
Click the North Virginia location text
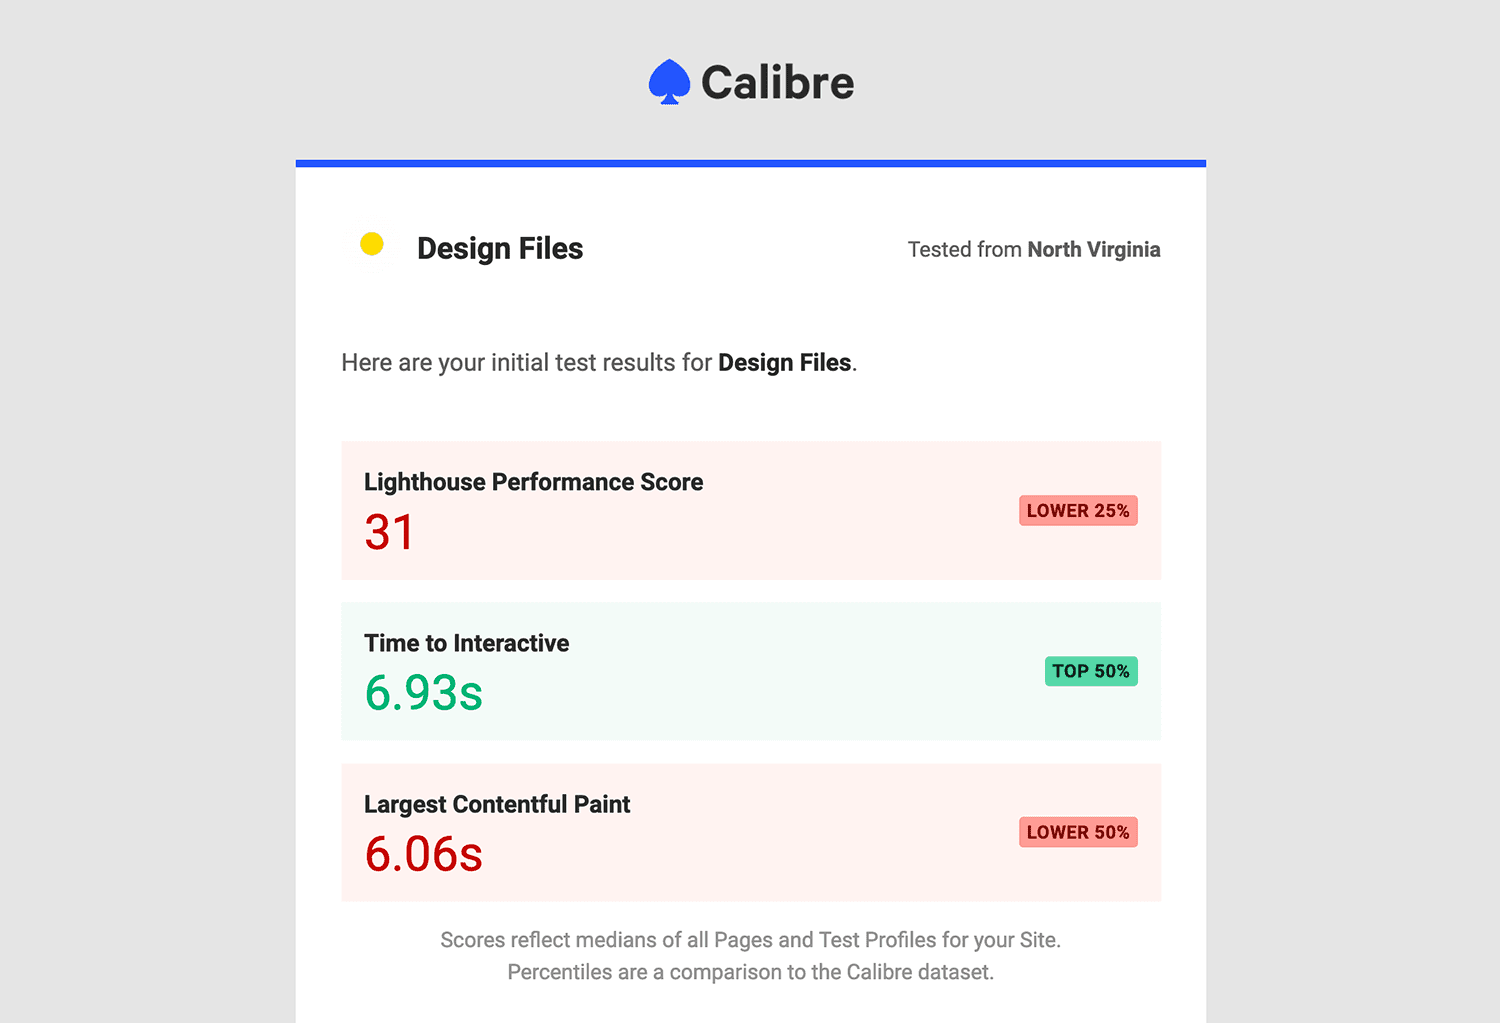click(x=1093, y=250)
